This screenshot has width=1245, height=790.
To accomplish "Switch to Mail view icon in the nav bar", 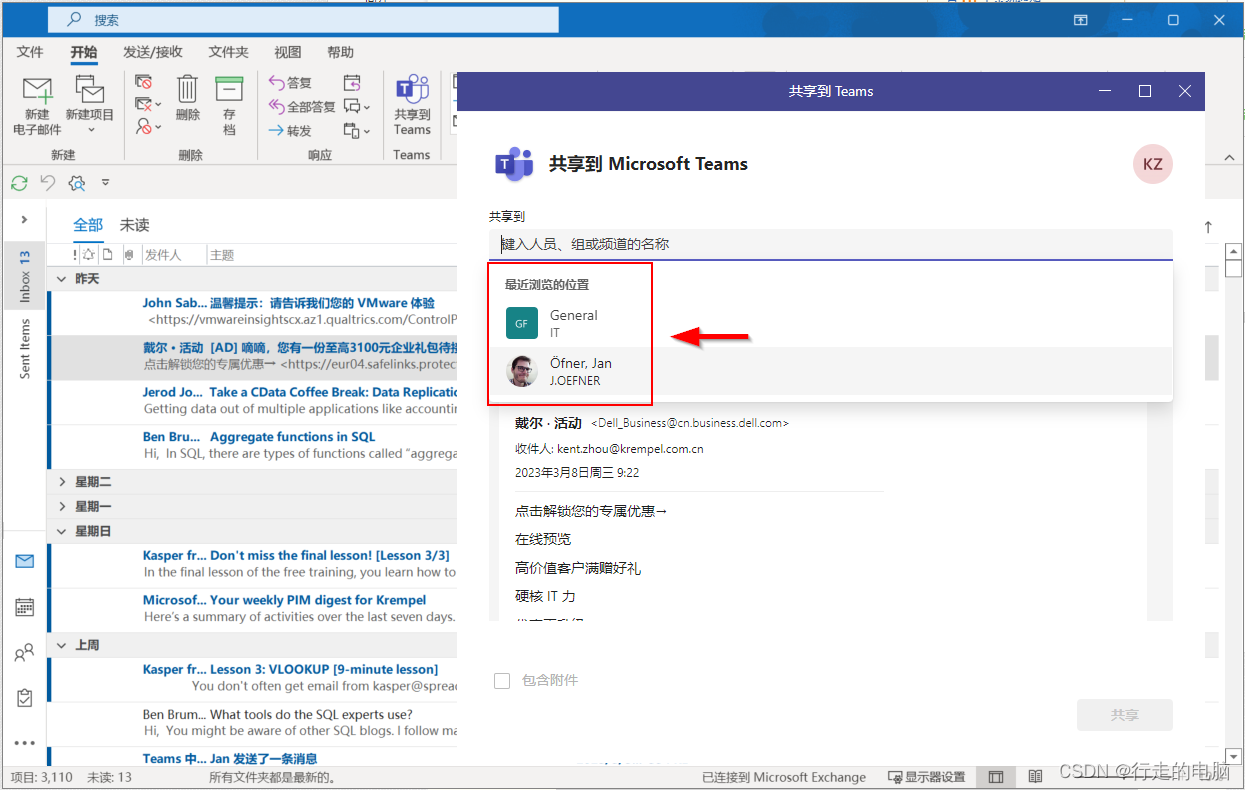I will (x=25, y=561).
